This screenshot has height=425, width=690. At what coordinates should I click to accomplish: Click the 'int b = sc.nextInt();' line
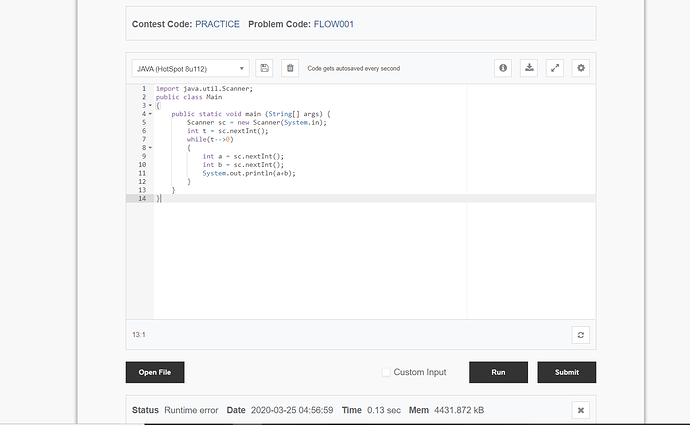point(243,165)
